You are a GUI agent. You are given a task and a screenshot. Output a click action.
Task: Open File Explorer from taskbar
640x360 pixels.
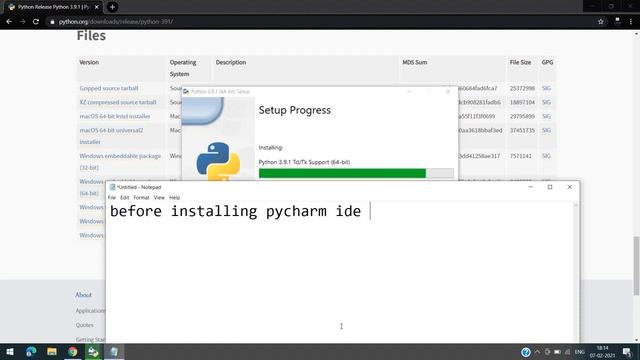click(52, 352)
